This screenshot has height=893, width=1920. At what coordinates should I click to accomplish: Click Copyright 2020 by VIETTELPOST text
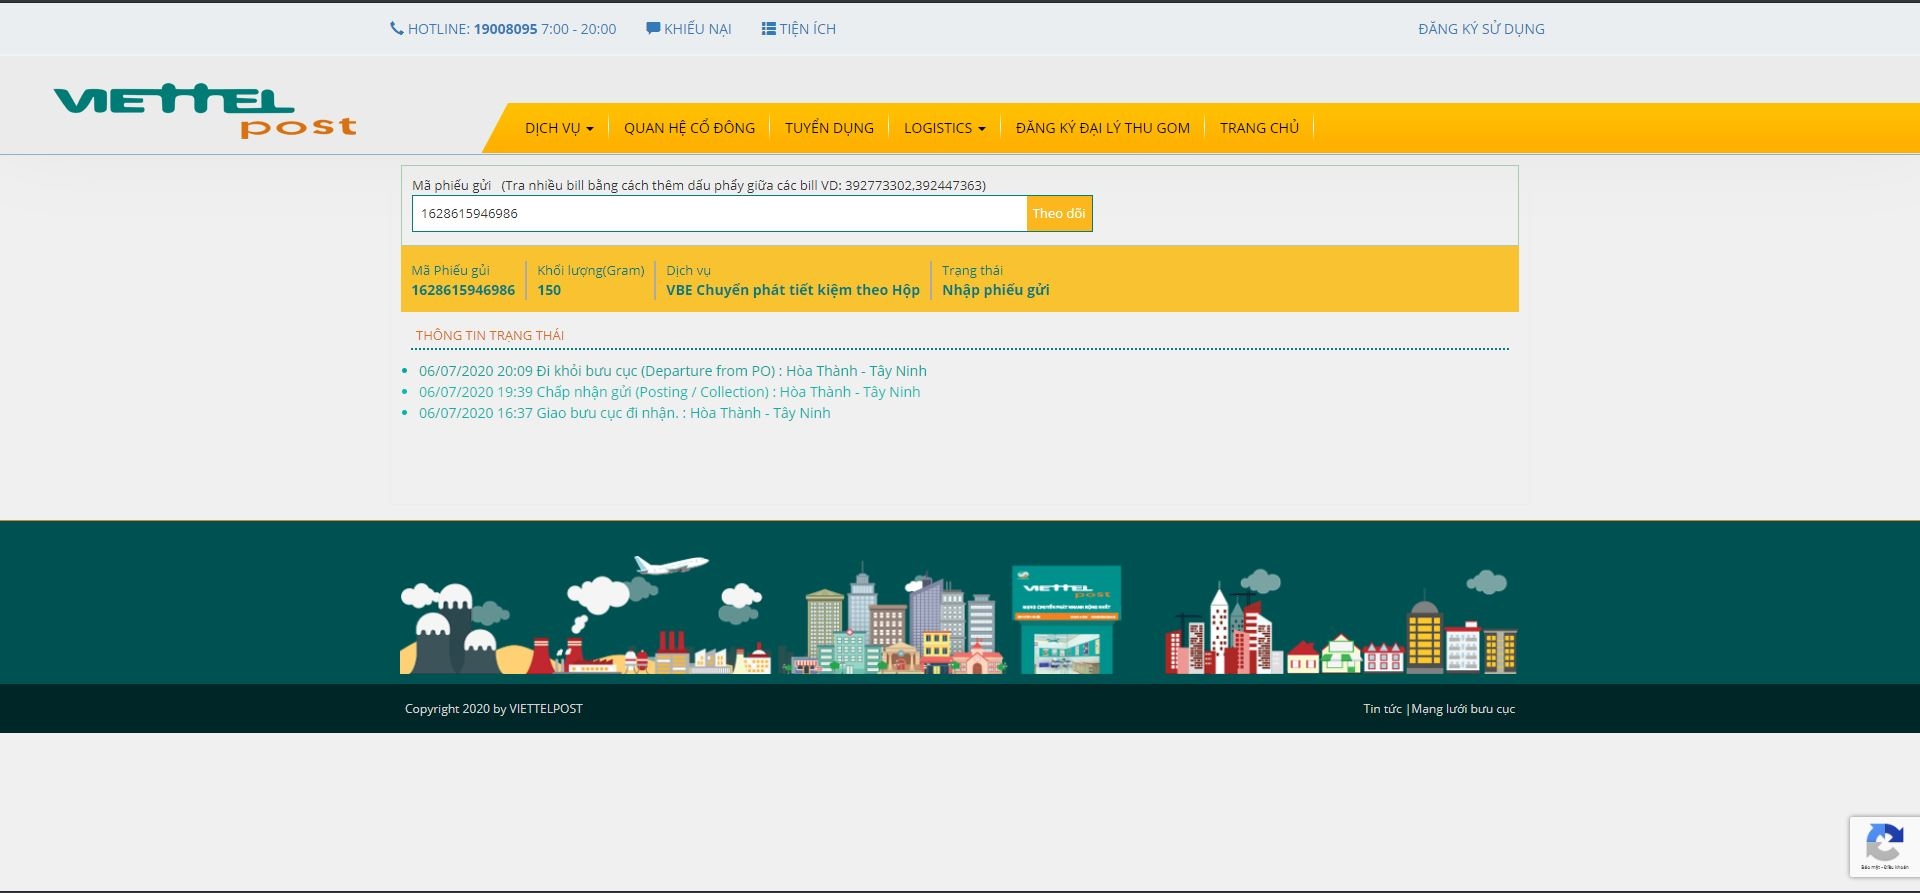pyautogui.click(x=494, y=709)
